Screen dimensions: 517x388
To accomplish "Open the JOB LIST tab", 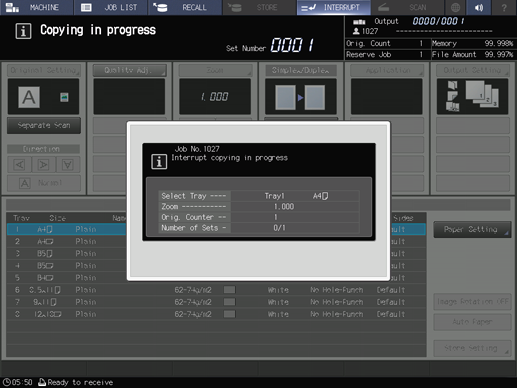I will 111,7.
